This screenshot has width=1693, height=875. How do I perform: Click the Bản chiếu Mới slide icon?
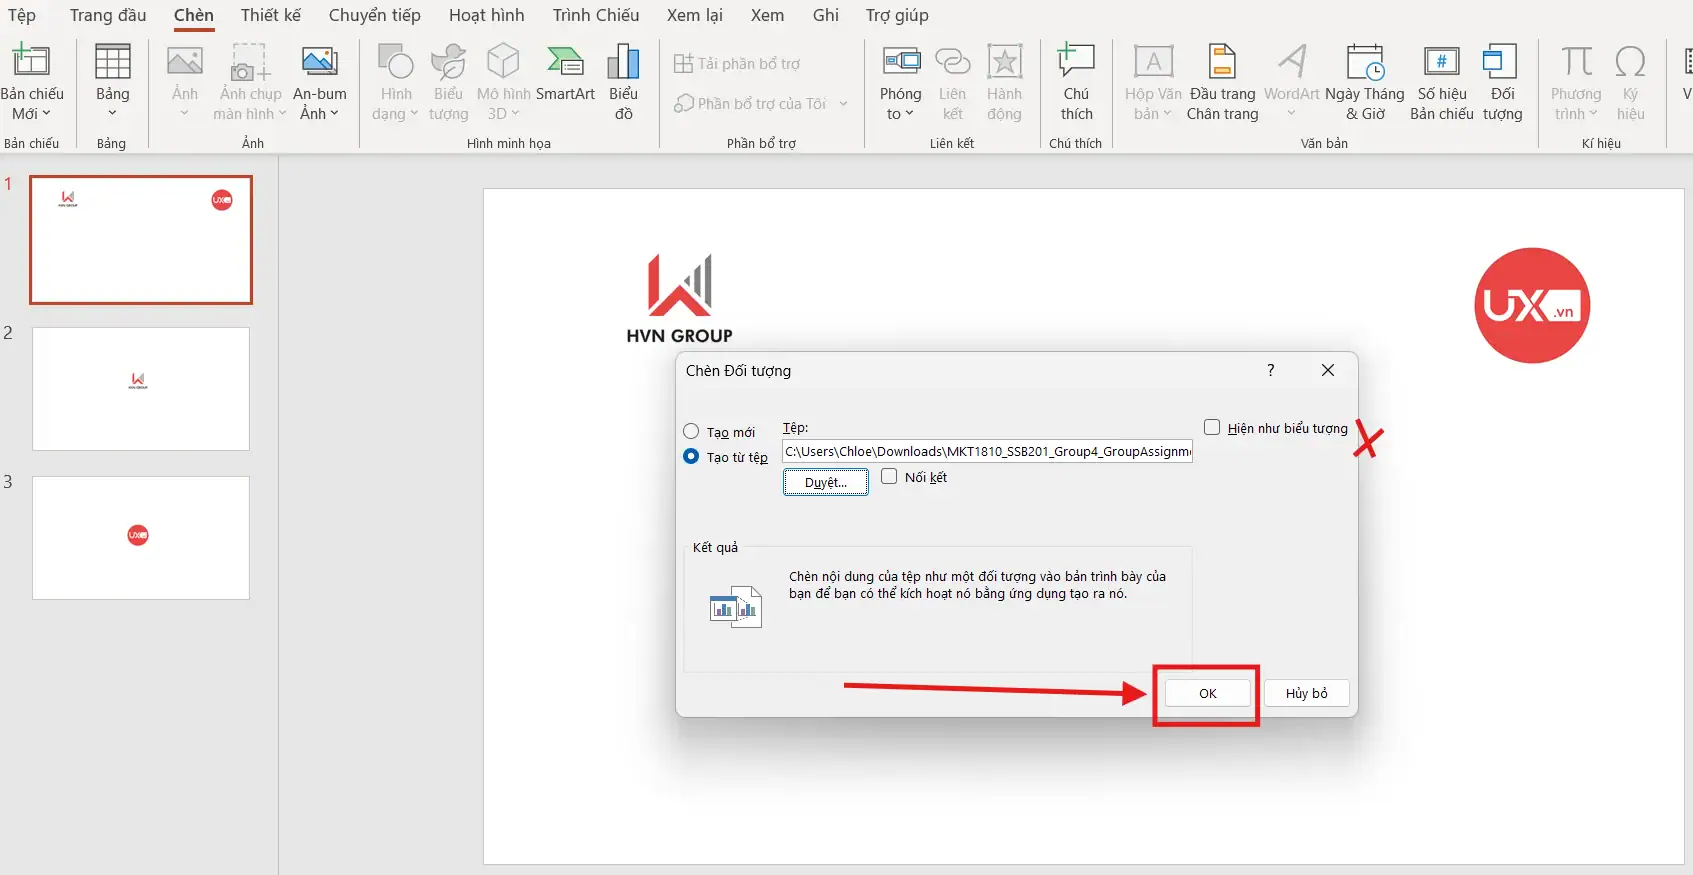click(31, 62)
